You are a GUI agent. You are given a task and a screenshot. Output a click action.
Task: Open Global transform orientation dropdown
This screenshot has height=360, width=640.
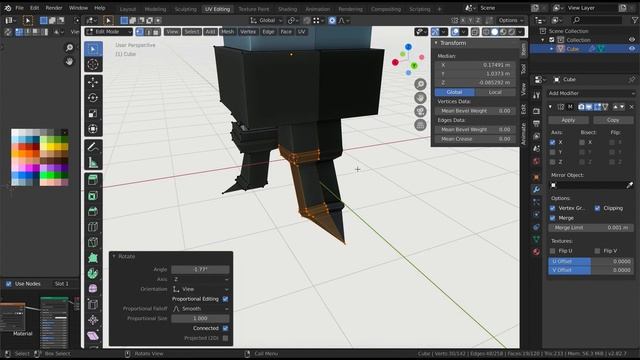tap(266, 20)
